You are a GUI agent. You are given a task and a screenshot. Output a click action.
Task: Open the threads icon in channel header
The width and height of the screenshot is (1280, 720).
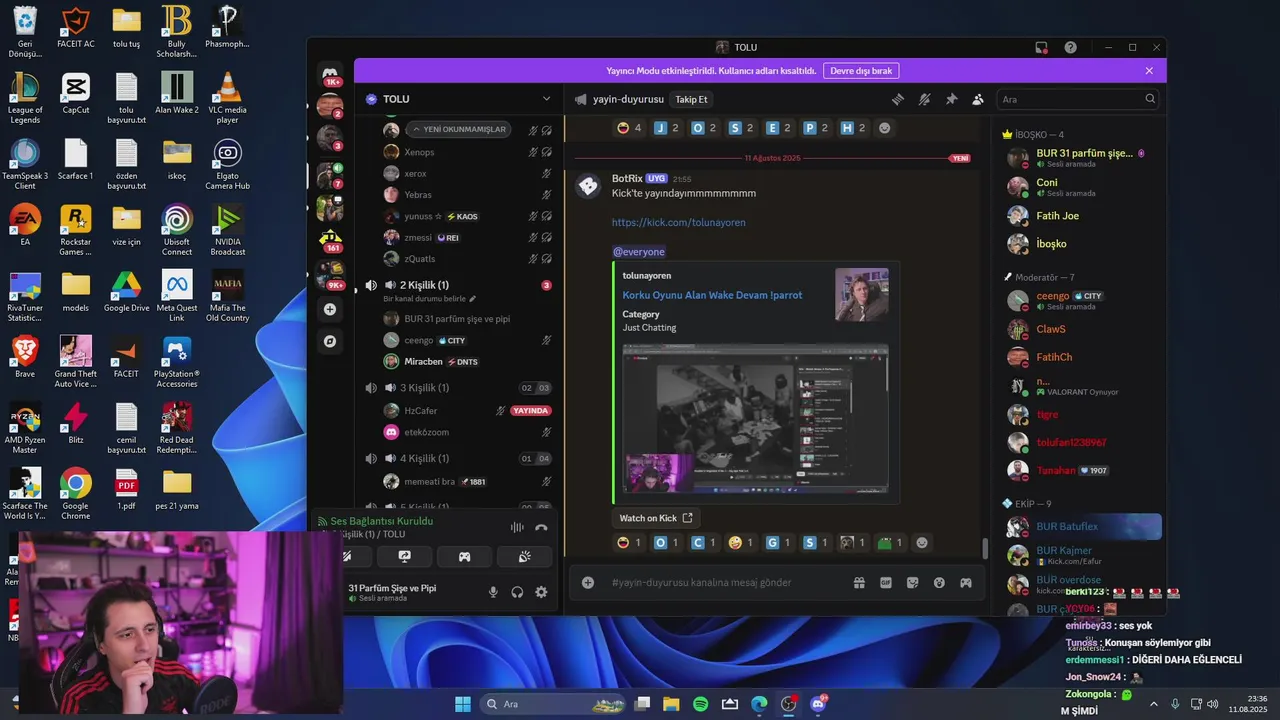pos(898,99)
